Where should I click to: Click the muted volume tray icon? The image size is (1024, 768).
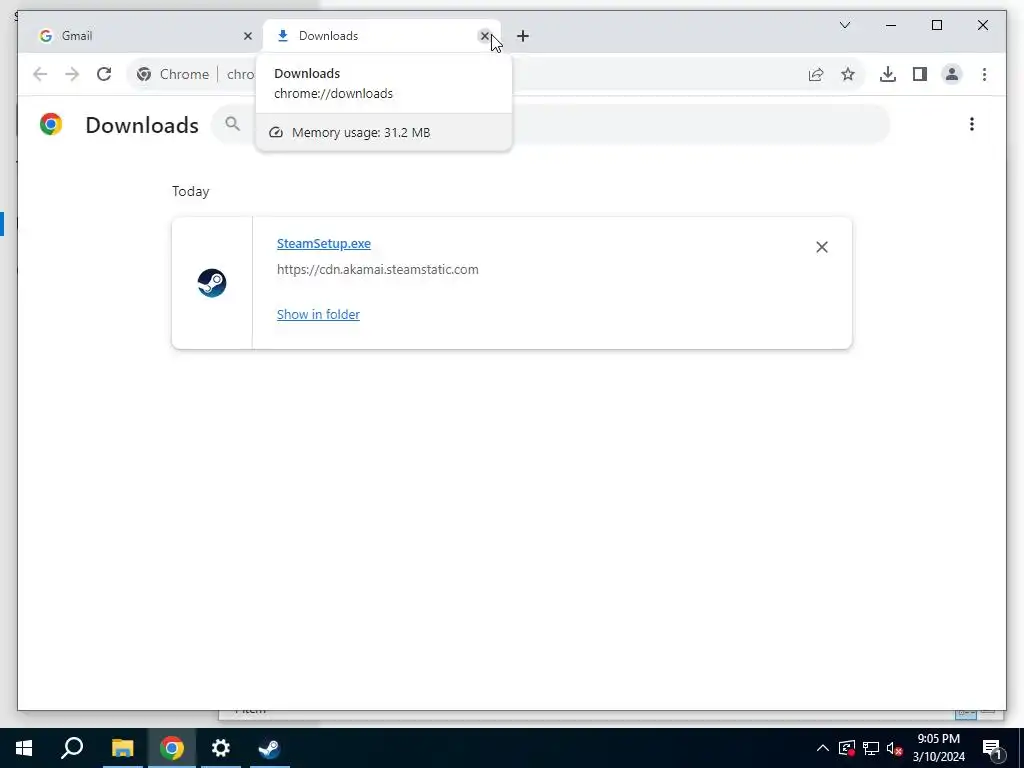pos(894,748)
